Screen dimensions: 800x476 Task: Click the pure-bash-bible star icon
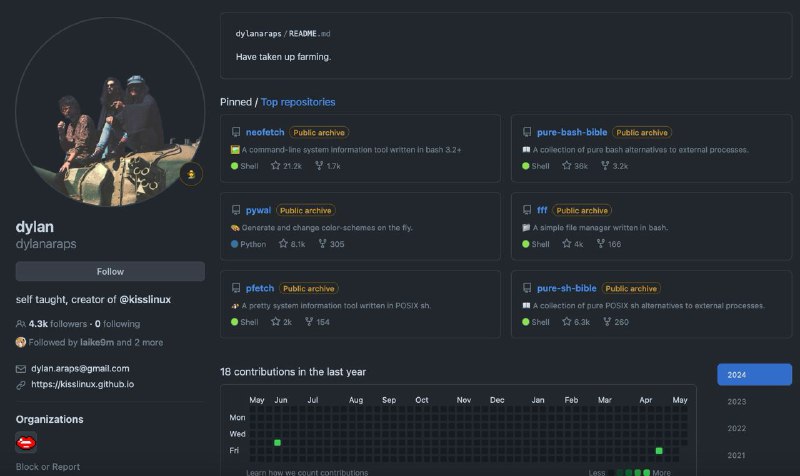point(566,166)
